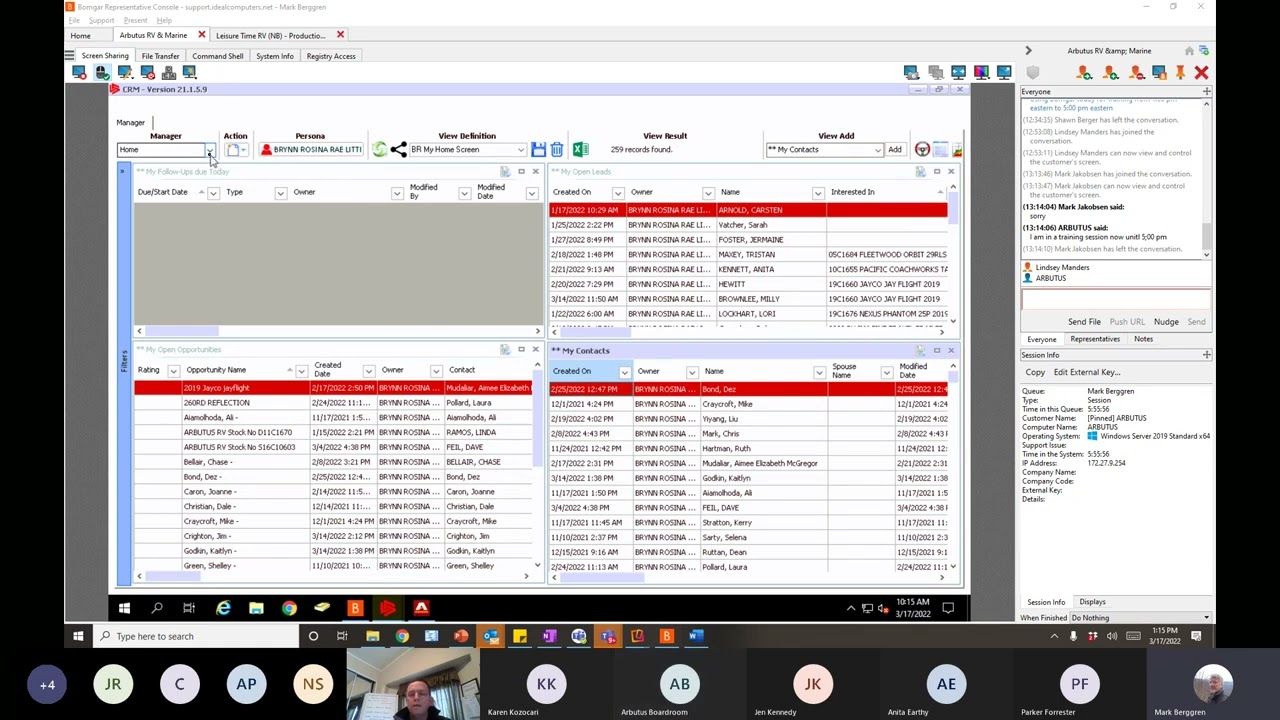Open the Type column filter dropdown
Screen dimensions: 1280x720
[x=280, y=192]
